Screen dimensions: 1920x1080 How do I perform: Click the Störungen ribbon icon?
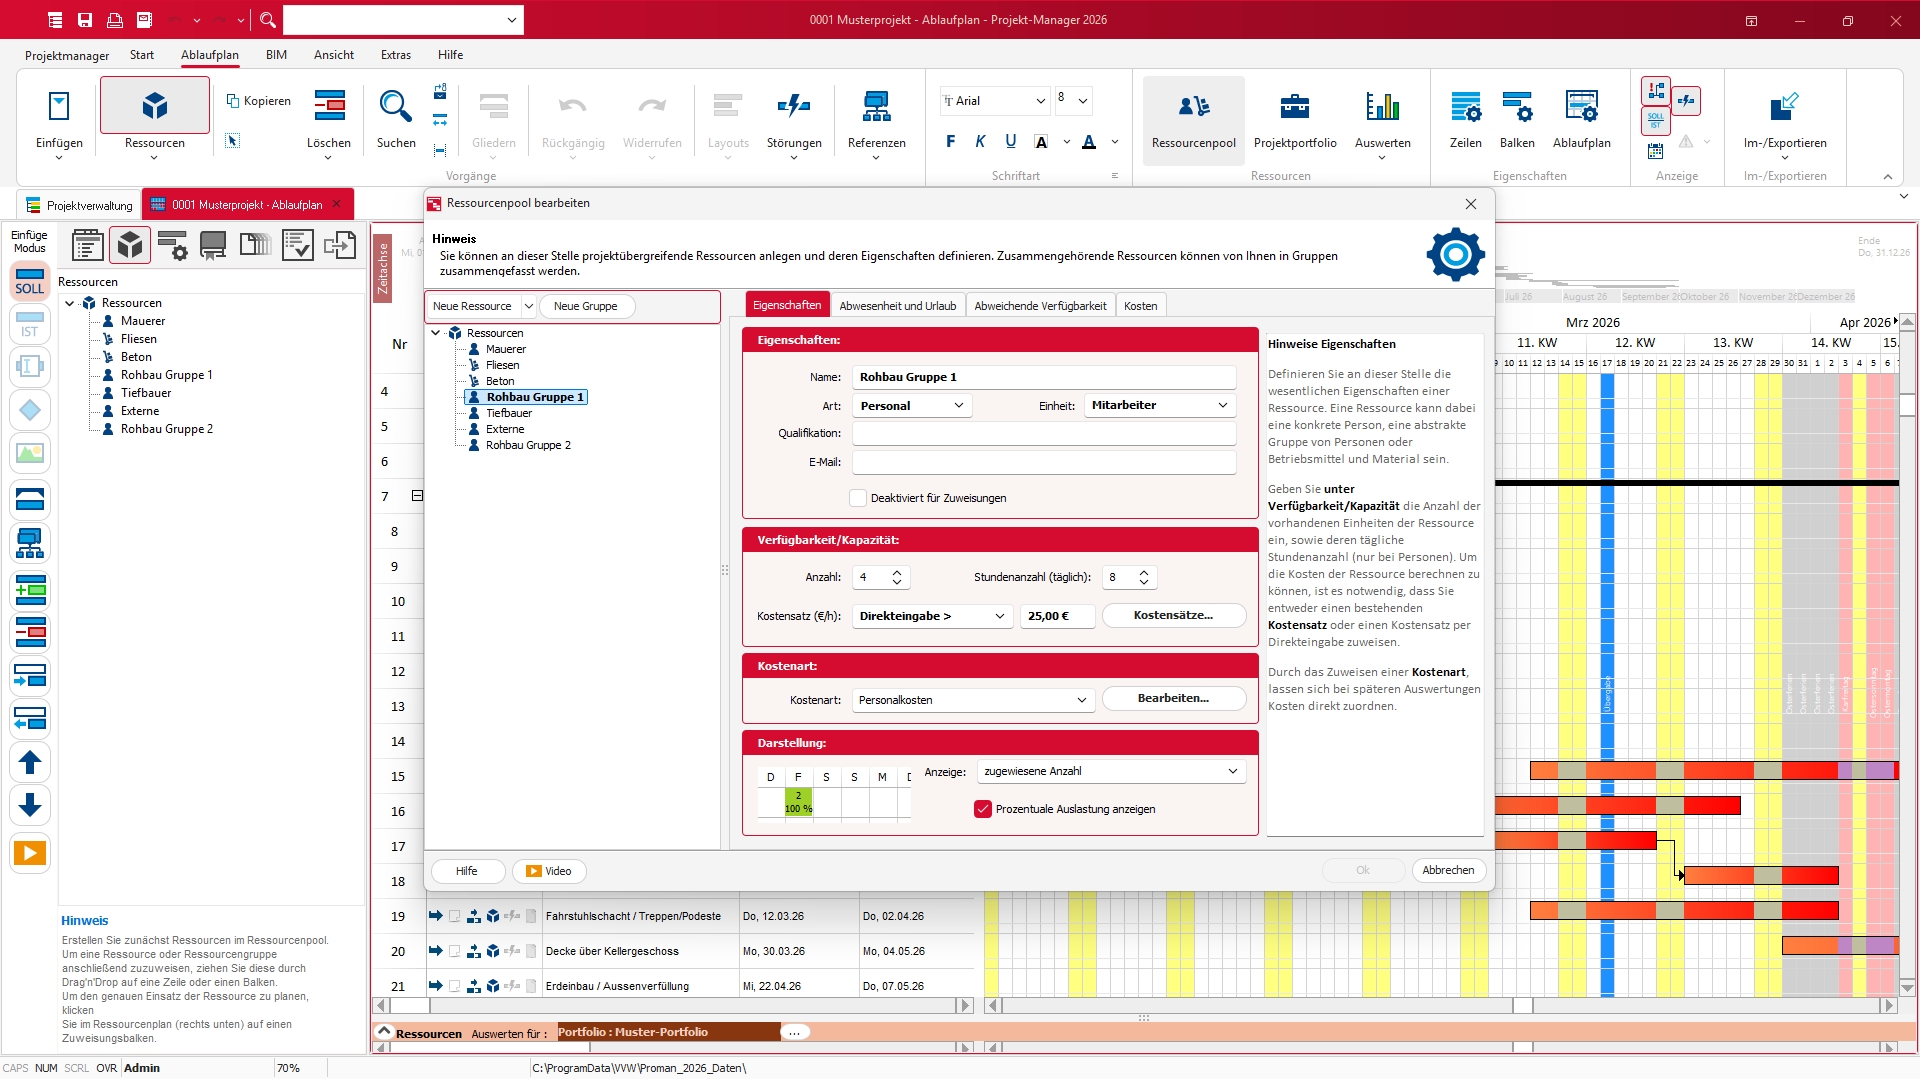pyautogui.click(x=794, y=107)
